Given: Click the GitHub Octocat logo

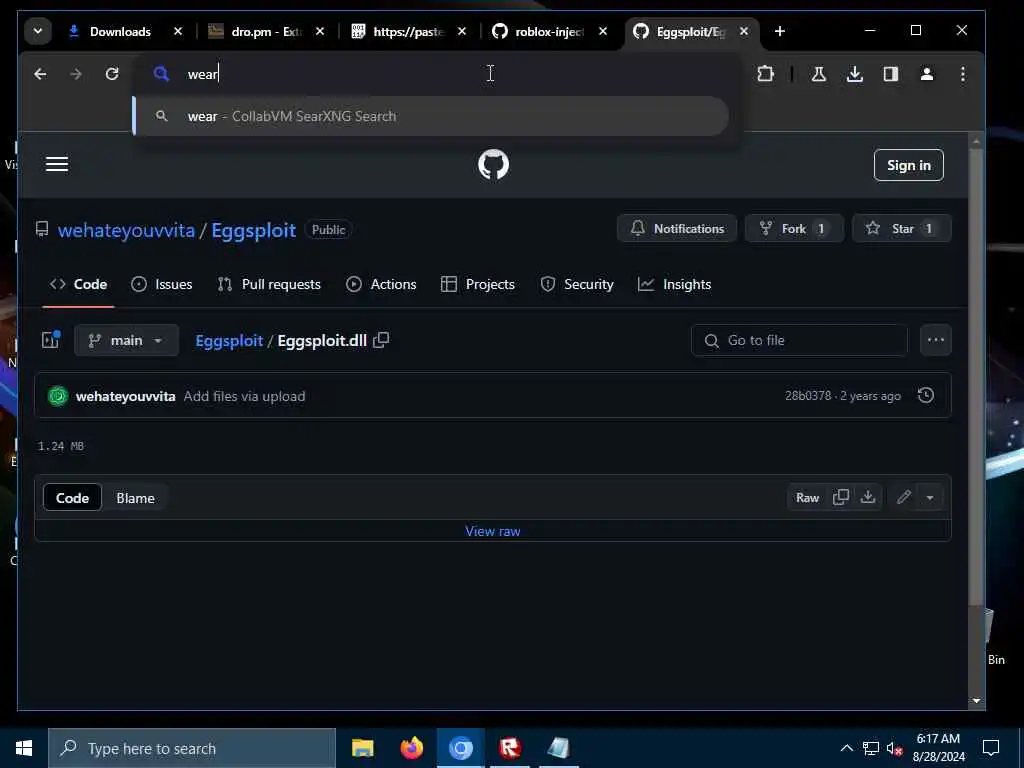Looking at the screenshot, I should (x=493, y=165).
